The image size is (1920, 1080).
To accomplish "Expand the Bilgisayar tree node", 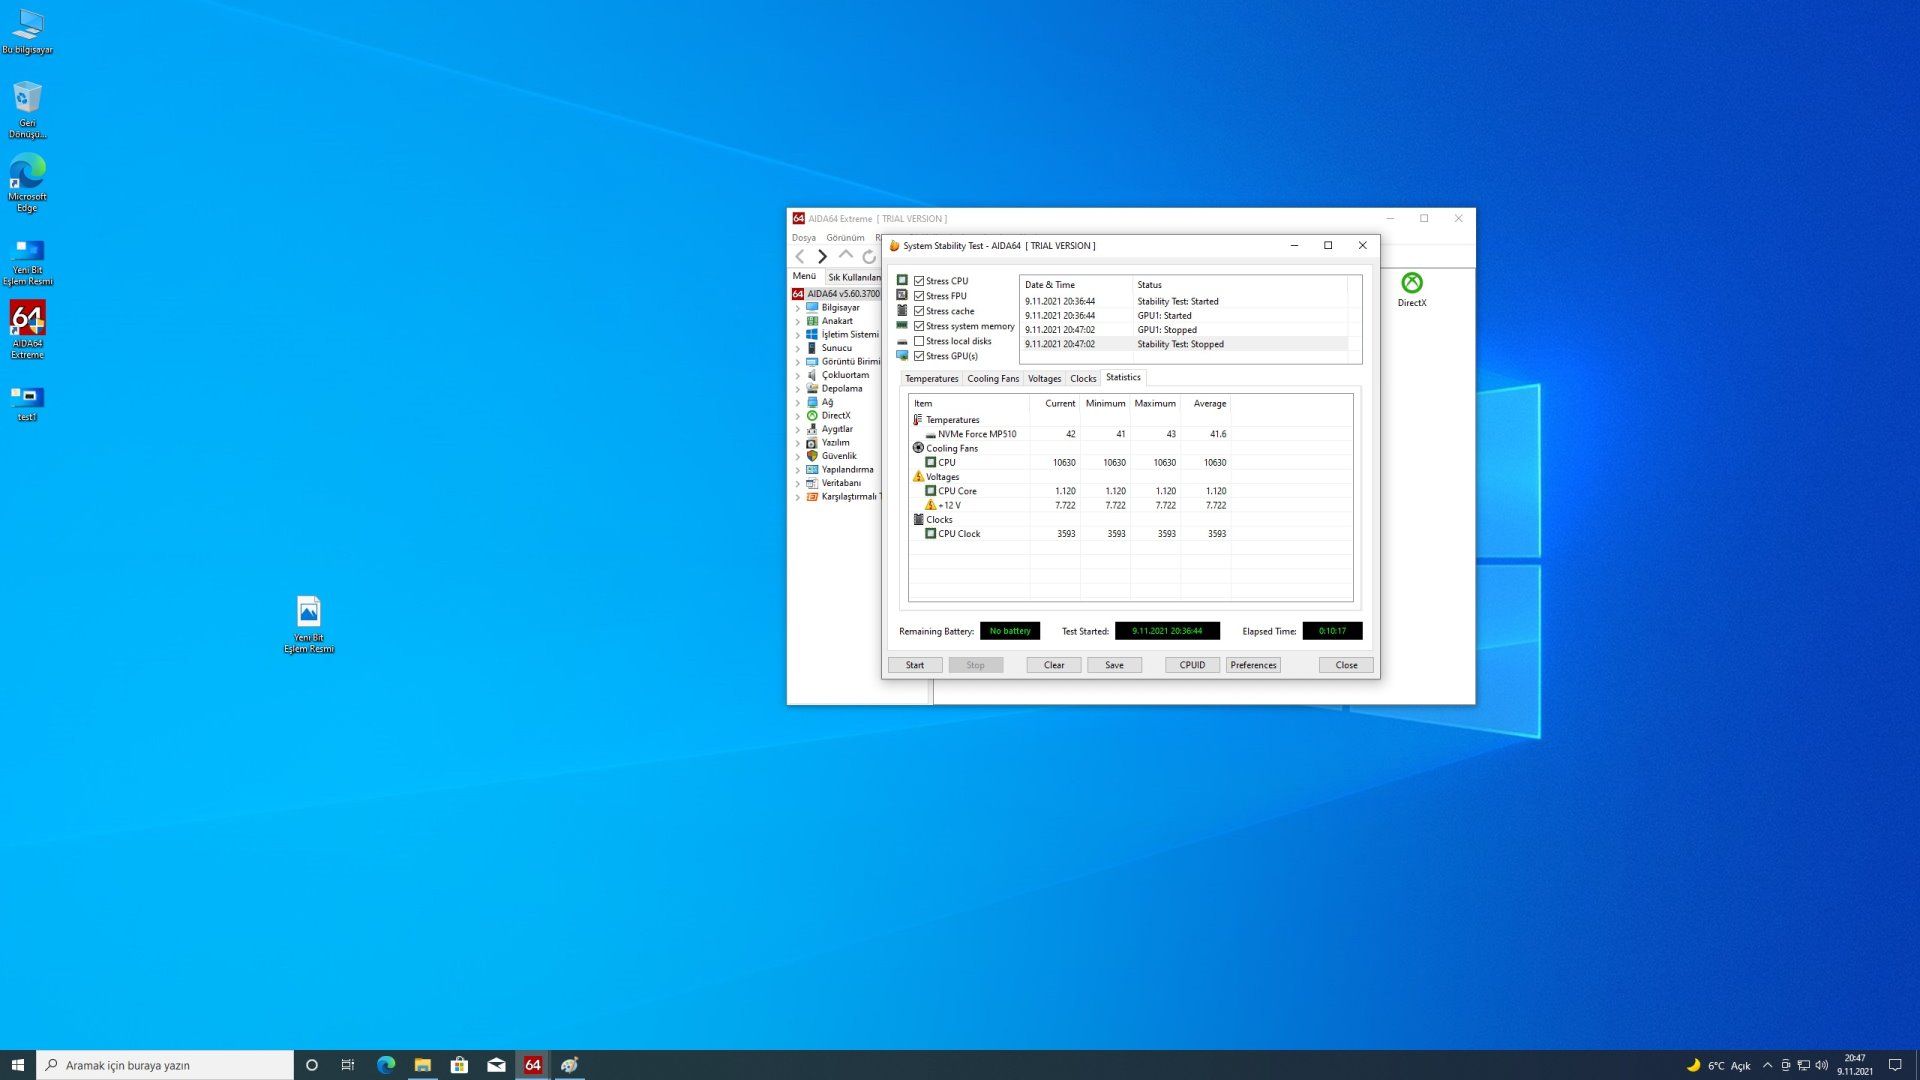I will click(798, 308).
